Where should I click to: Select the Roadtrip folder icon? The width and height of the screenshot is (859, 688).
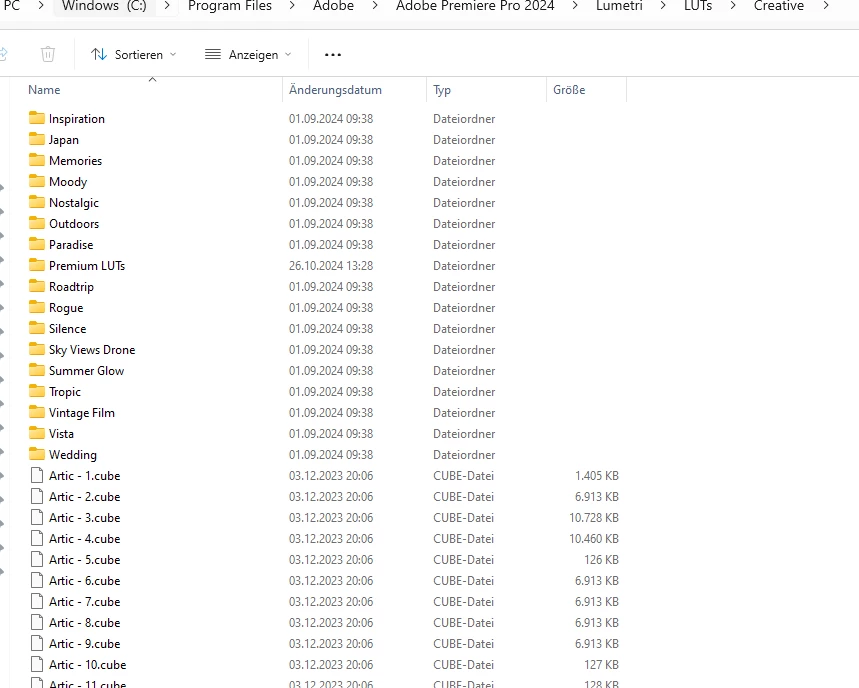click(x=37, y=286)
